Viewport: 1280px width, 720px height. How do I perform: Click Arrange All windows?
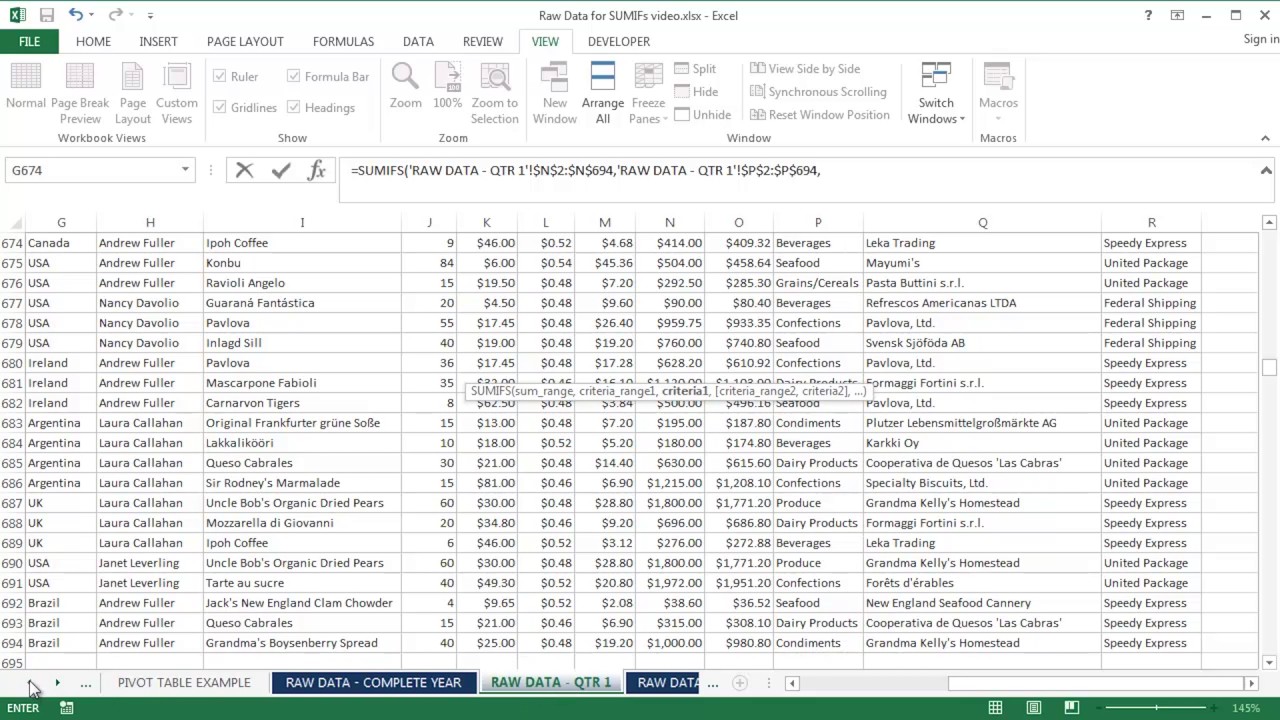tap(603, 94)
